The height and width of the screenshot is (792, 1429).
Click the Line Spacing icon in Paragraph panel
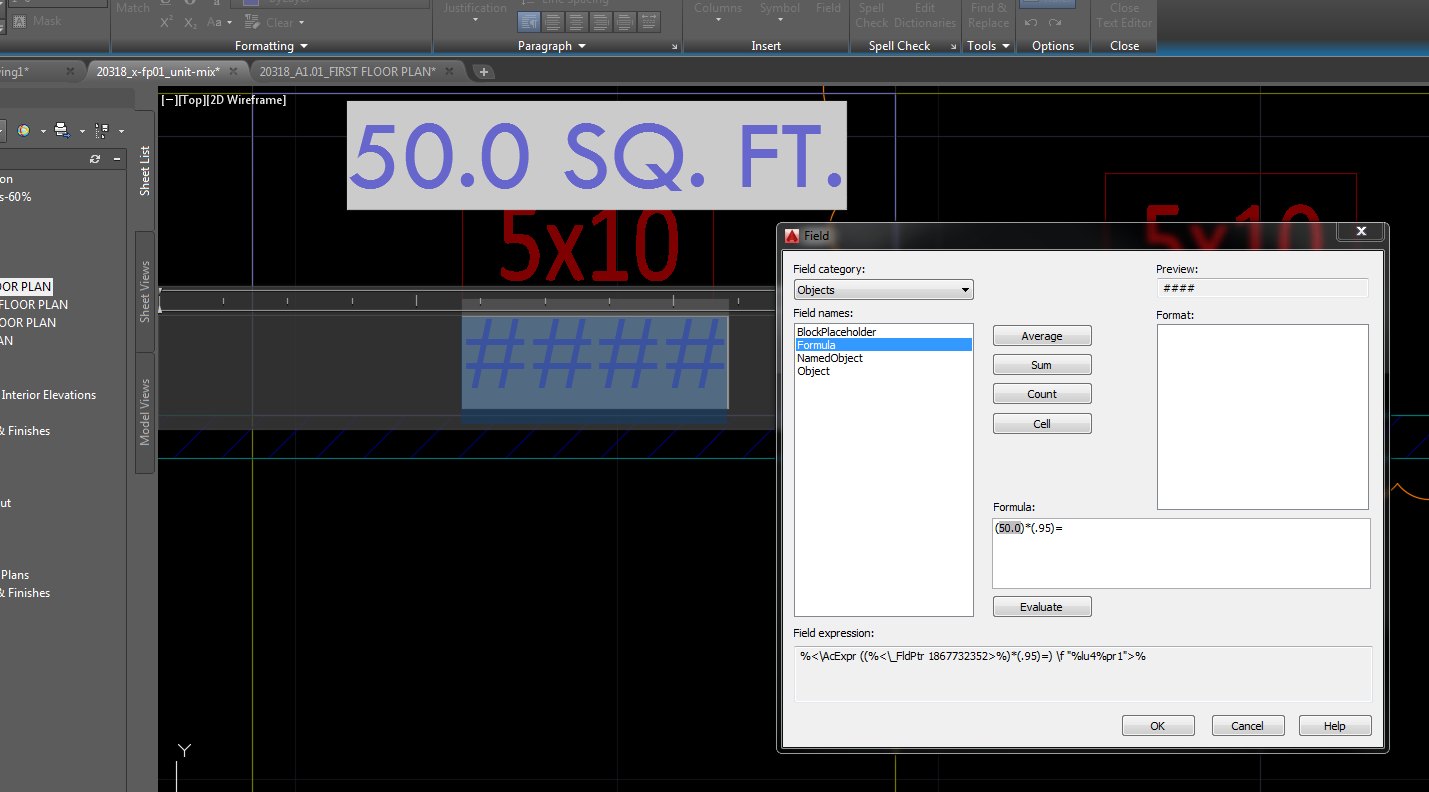point(524,4)
